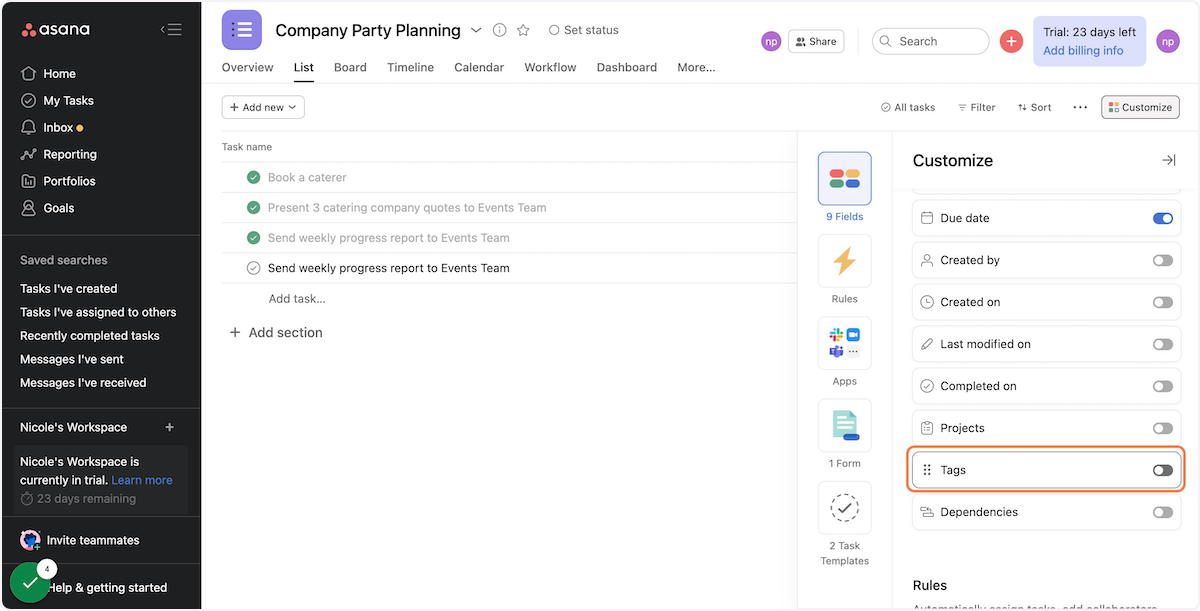Screen dimensions: 1200x611
Task: Open the green checkmark getting started badge
Action: pos(30,582)
